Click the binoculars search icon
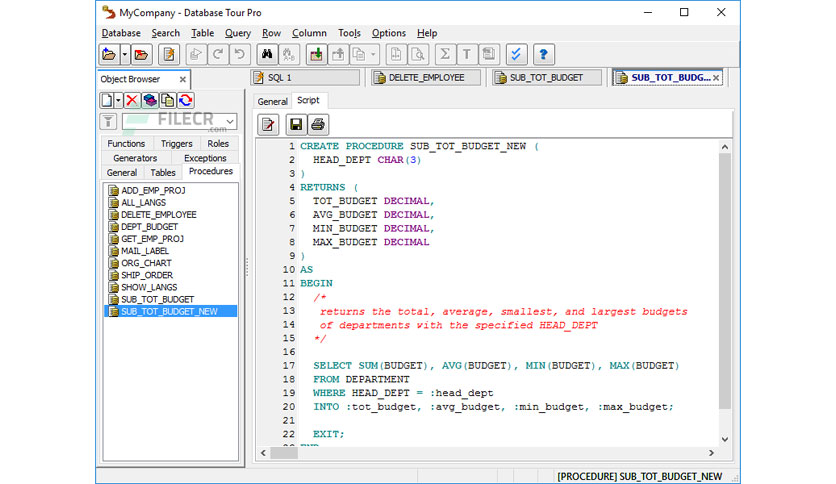Screen dimensions: 836x484 pos(267,54)
